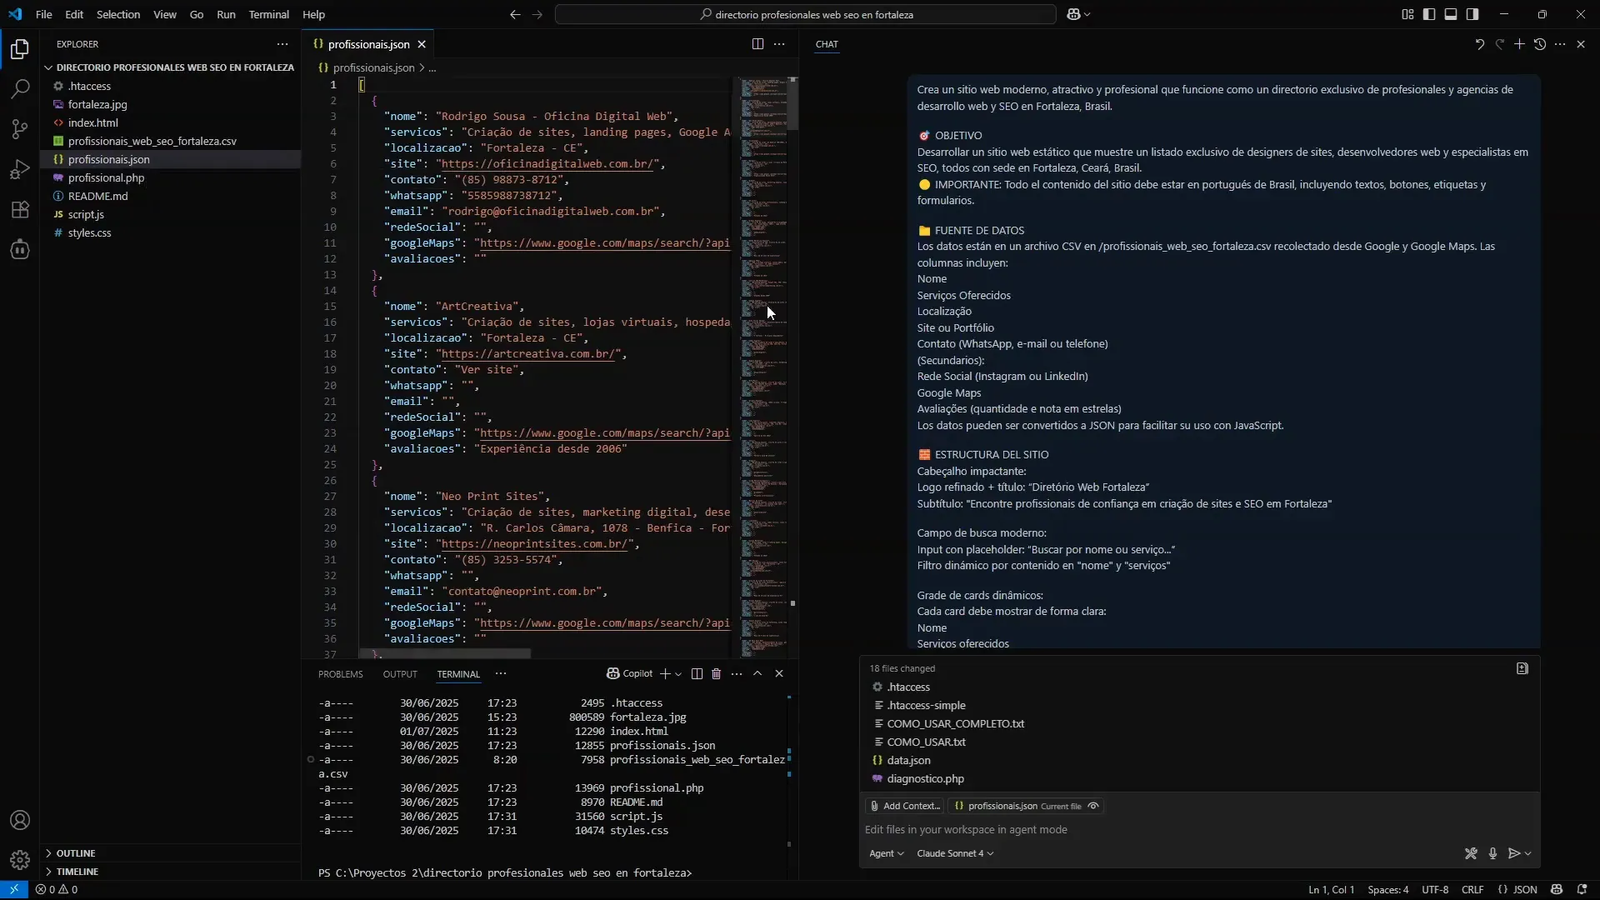Switch to the OUTPUT tab in the panel
Screen dimensions: 1600x900
pyautogui.click(x=399, y=674)
